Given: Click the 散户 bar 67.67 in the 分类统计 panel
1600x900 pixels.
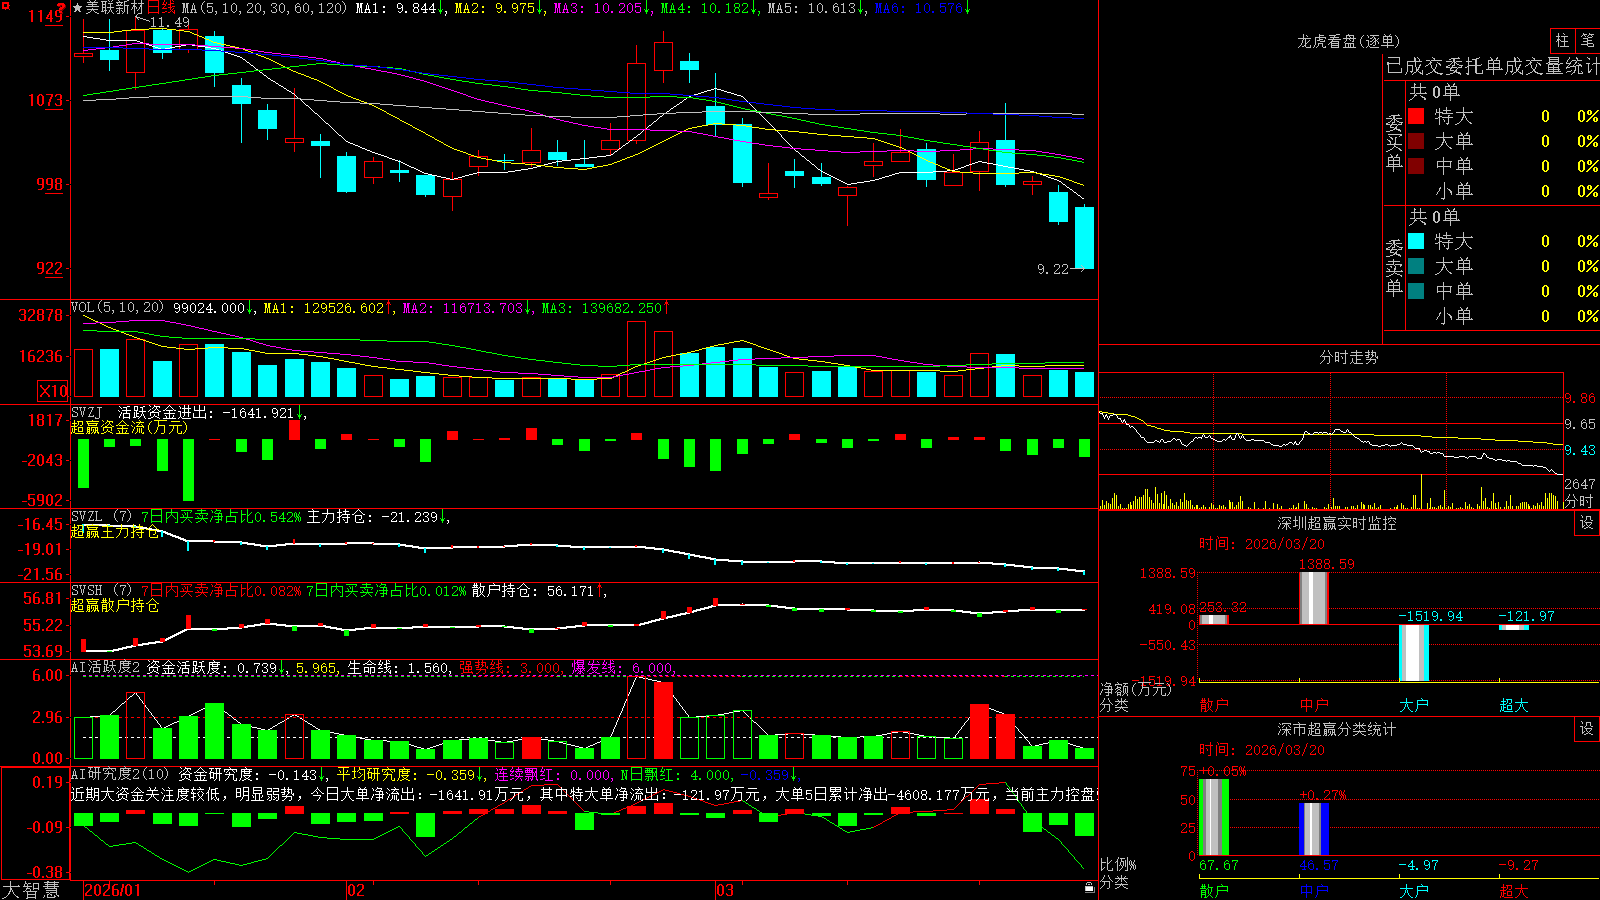Looking at the screenshot, I should tap(1214, 817).
